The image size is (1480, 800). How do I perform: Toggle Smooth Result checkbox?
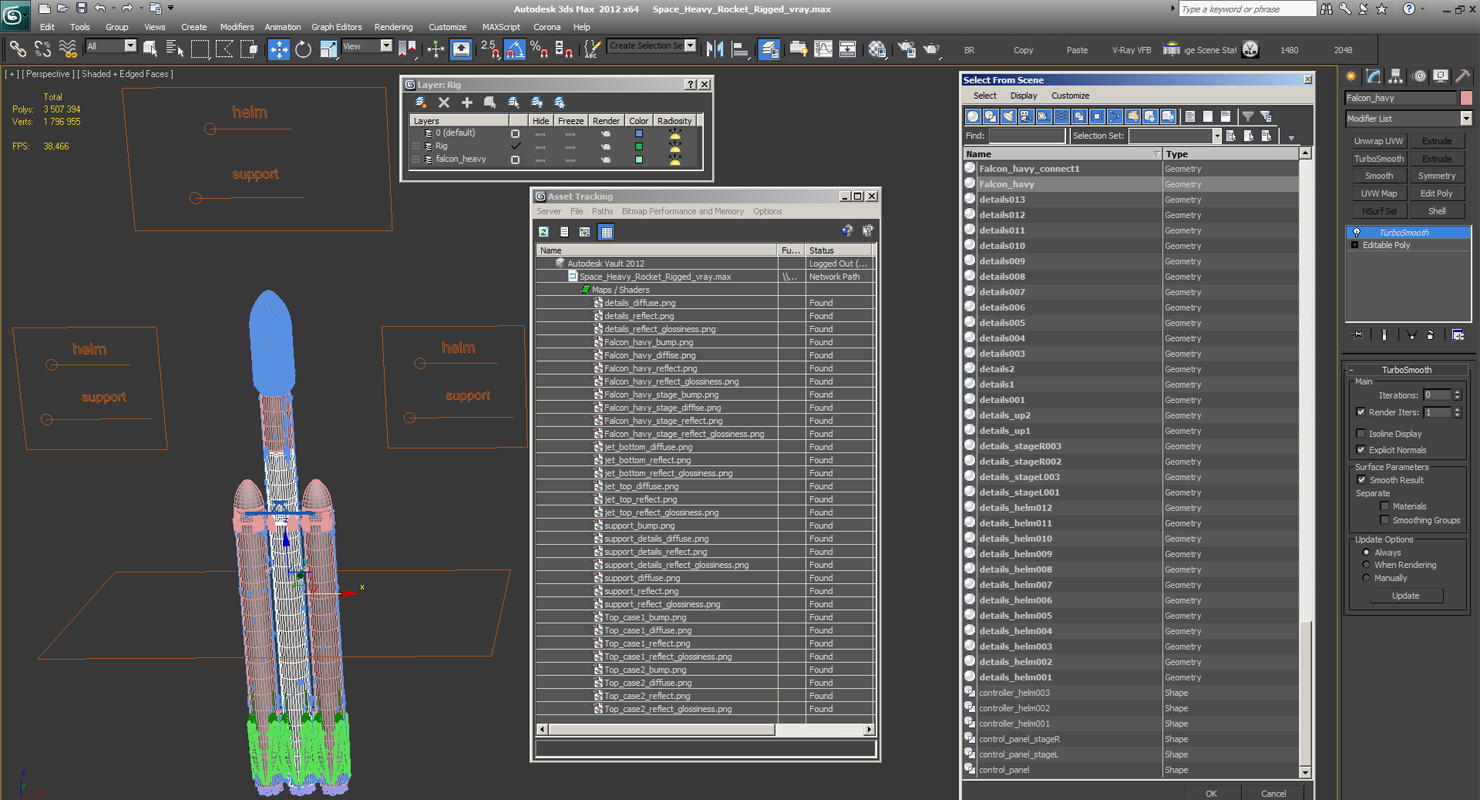tap(1361, 480)
